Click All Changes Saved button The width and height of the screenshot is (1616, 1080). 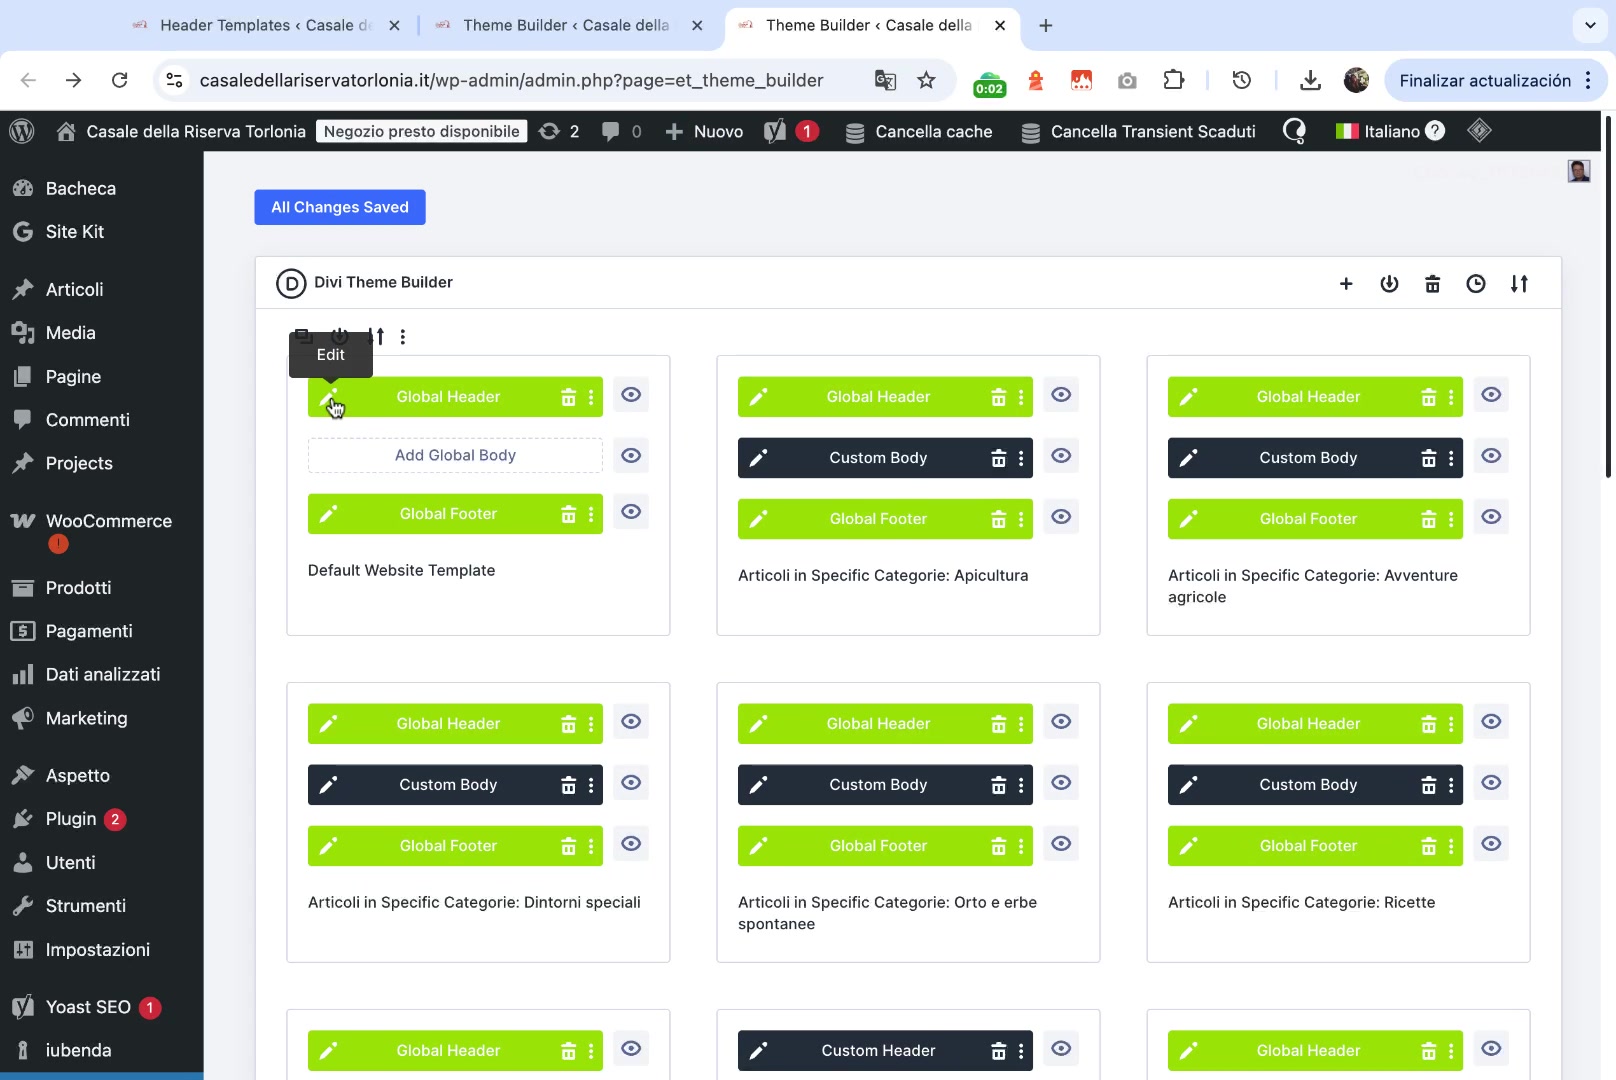click(x=340, y=207)
